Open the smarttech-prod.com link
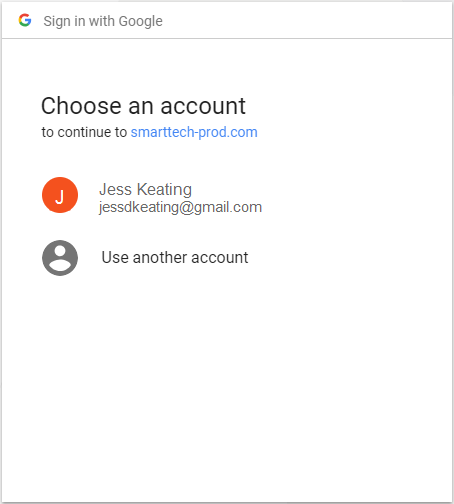This screenshot has width=454, height=504. 194,132
